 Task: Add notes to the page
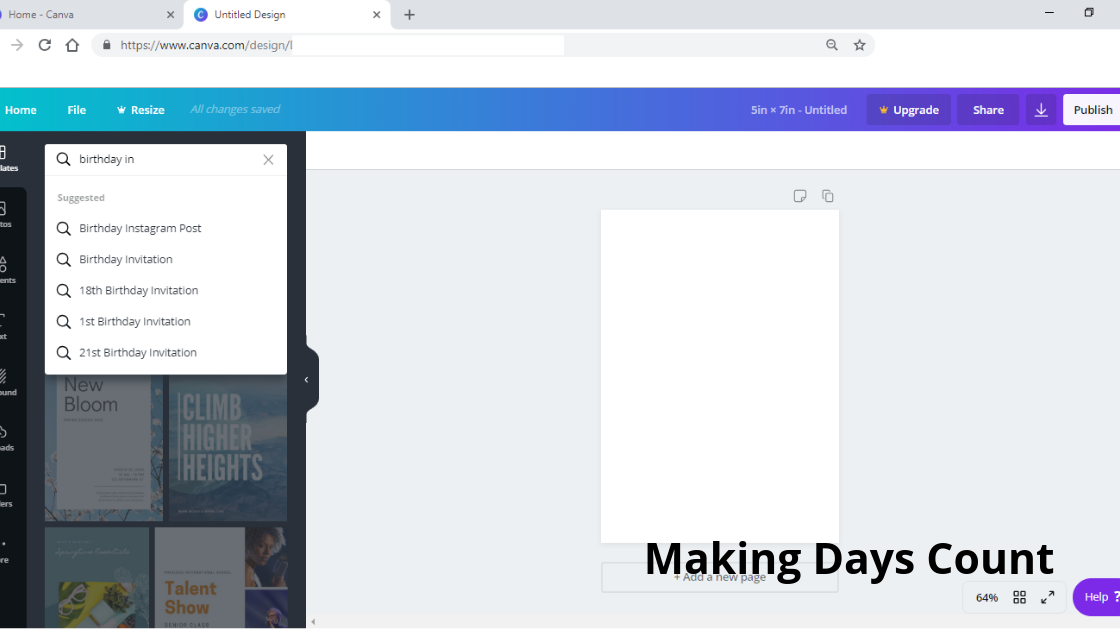click(799, 196)
